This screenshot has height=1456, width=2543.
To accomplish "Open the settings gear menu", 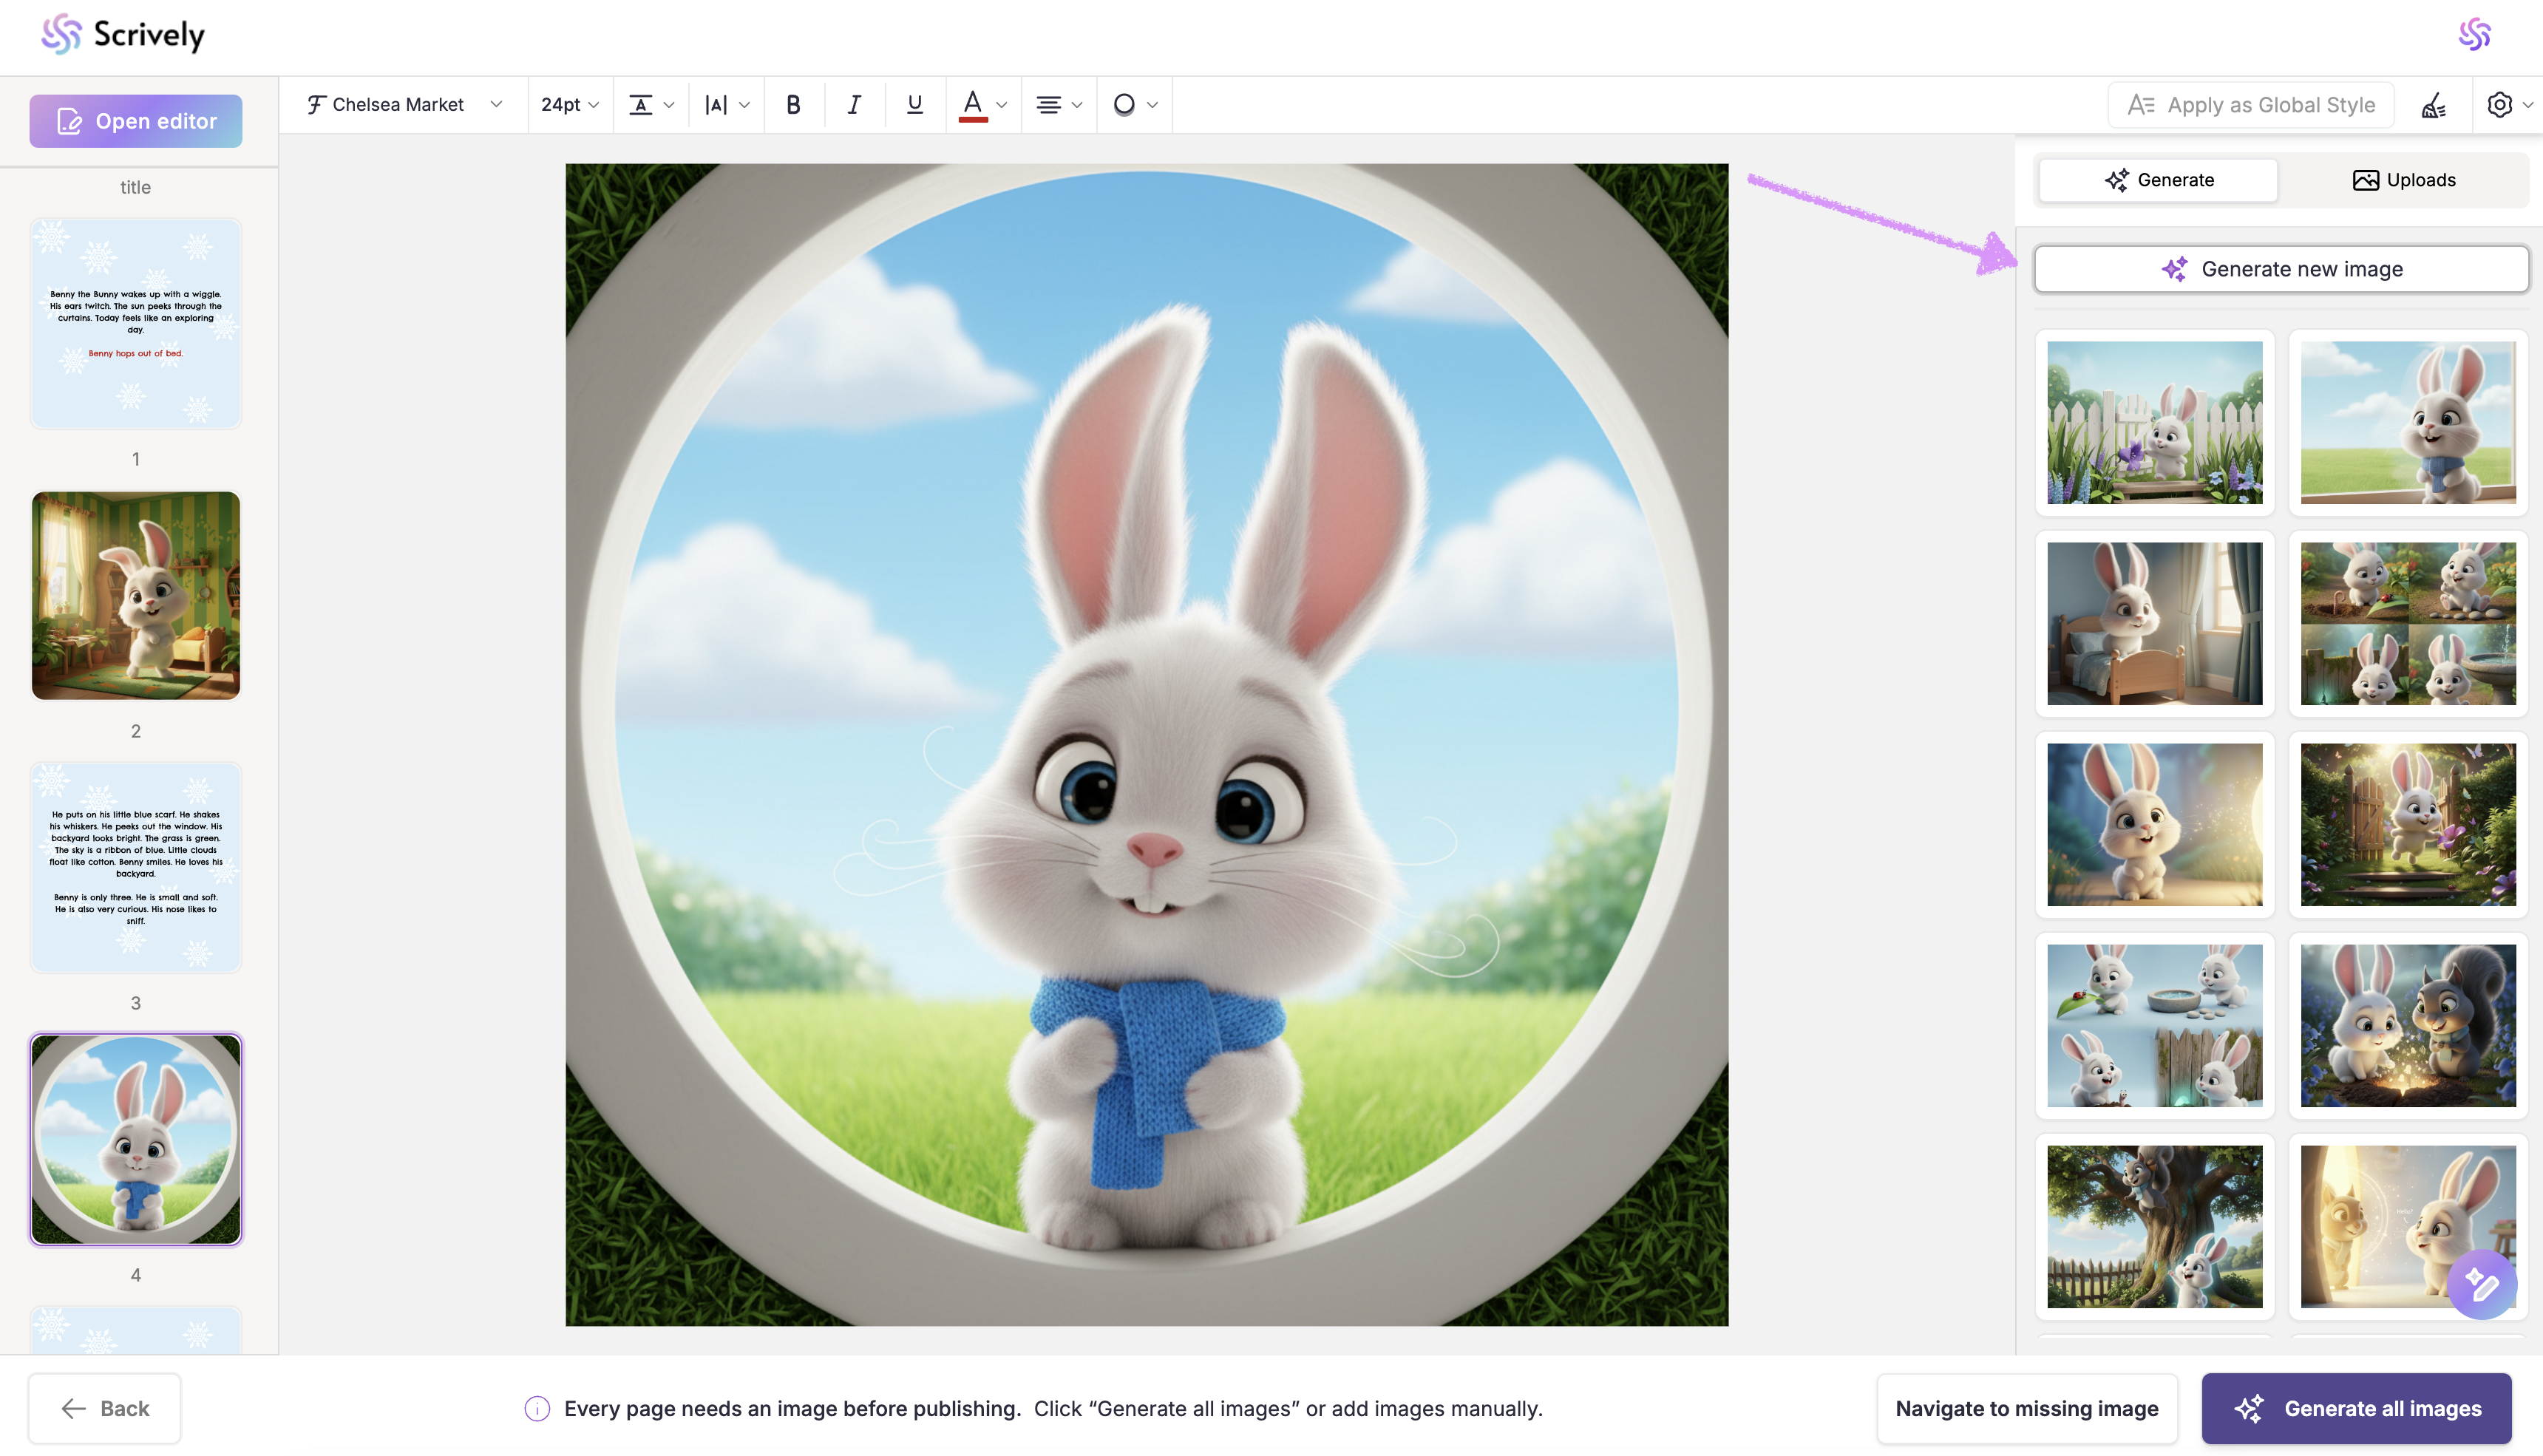I will coord(2499,104).
